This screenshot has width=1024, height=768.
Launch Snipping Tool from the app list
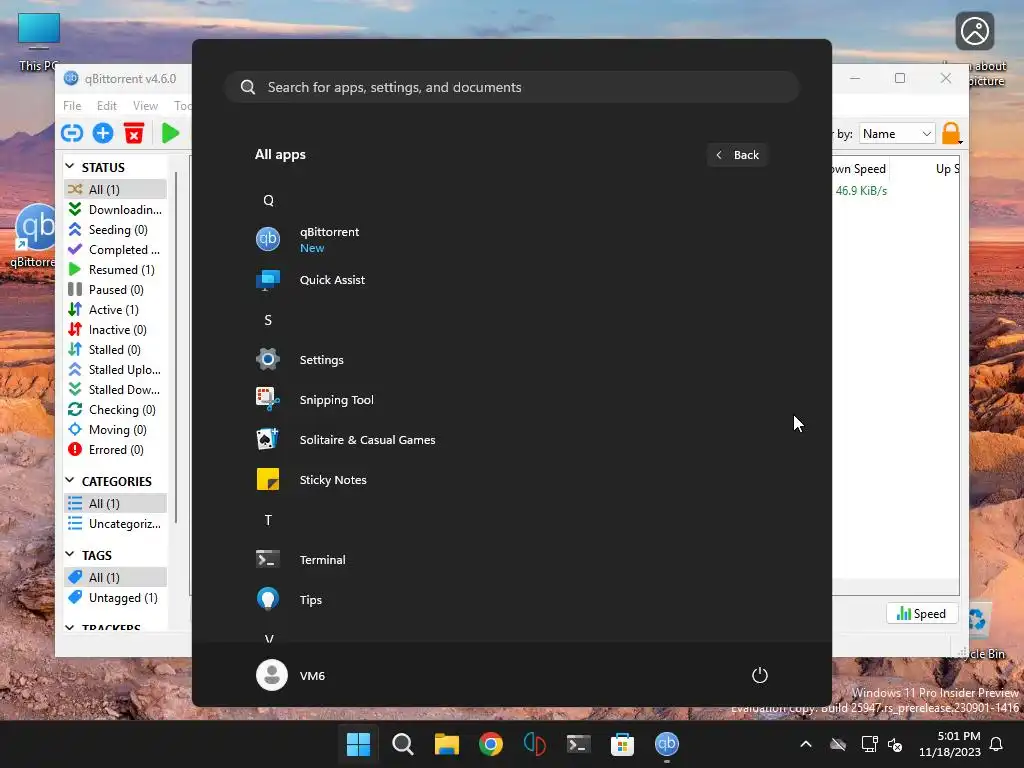[336, 400]
